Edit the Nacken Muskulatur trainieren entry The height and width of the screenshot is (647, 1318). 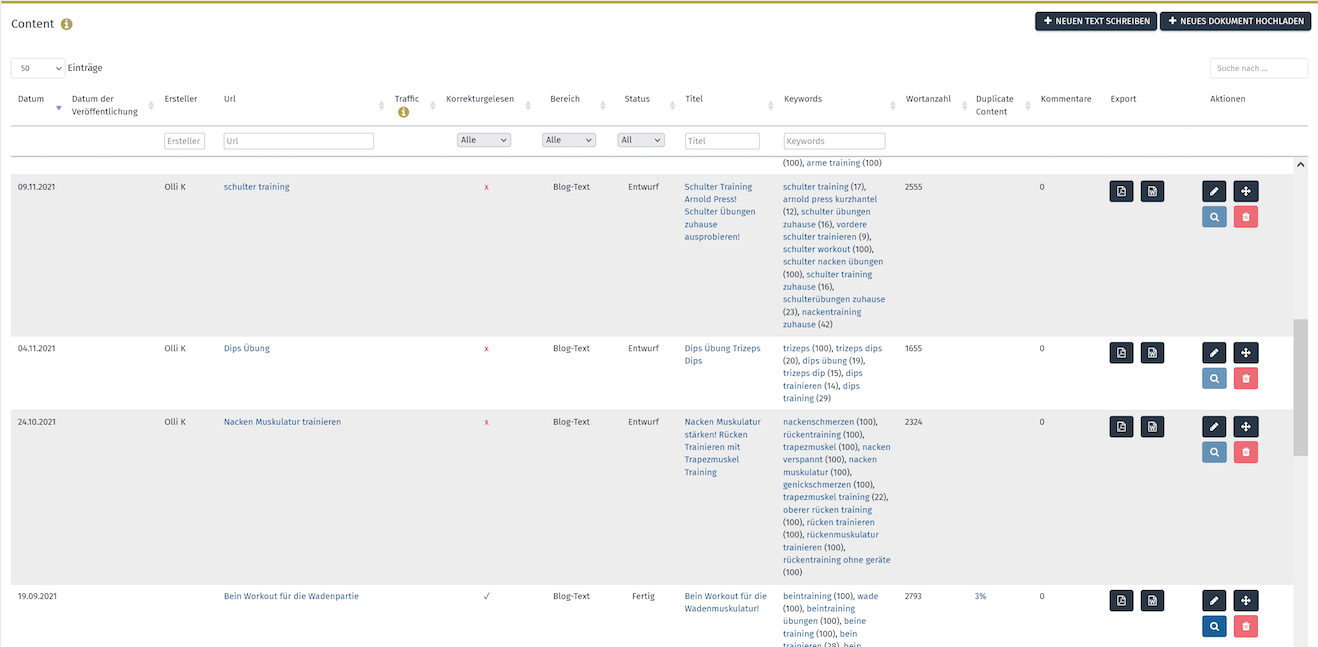[x=1214, y=426]
